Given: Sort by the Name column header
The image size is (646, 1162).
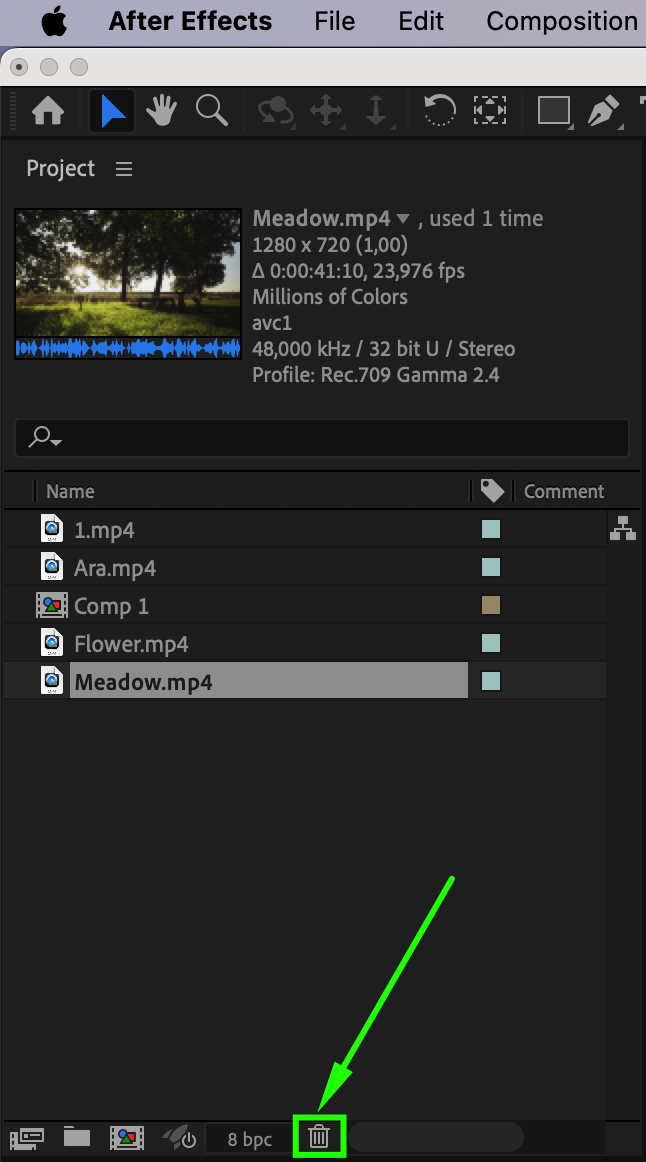Looking at the screenshot, I should point(70,491).
